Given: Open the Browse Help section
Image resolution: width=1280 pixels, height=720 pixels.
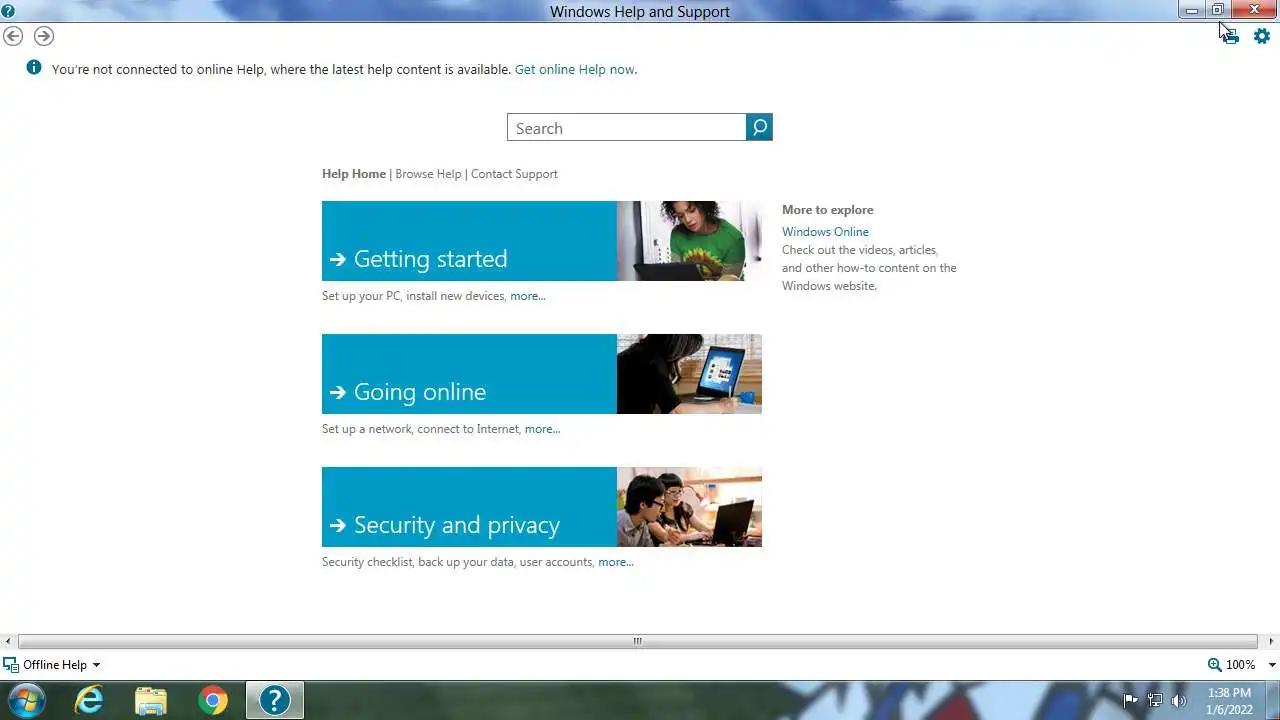Looking at the screenshot, I should coord(428,174).
